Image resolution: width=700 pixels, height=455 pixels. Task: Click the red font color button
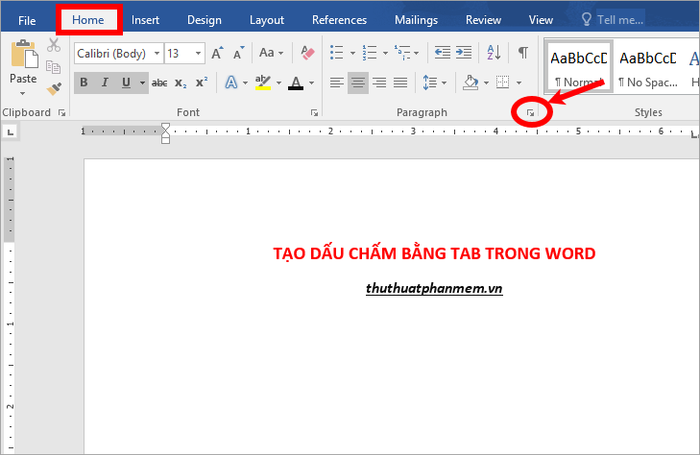[x=295, y=83]
